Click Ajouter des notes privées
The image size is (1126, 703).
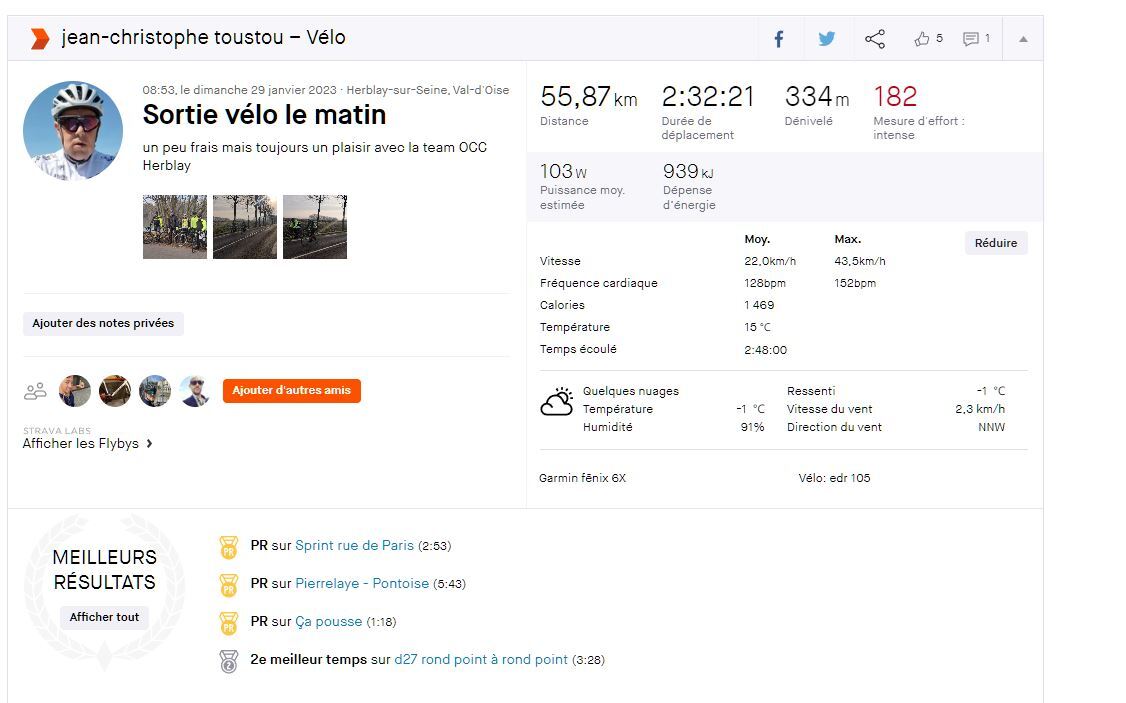(103, 323)
